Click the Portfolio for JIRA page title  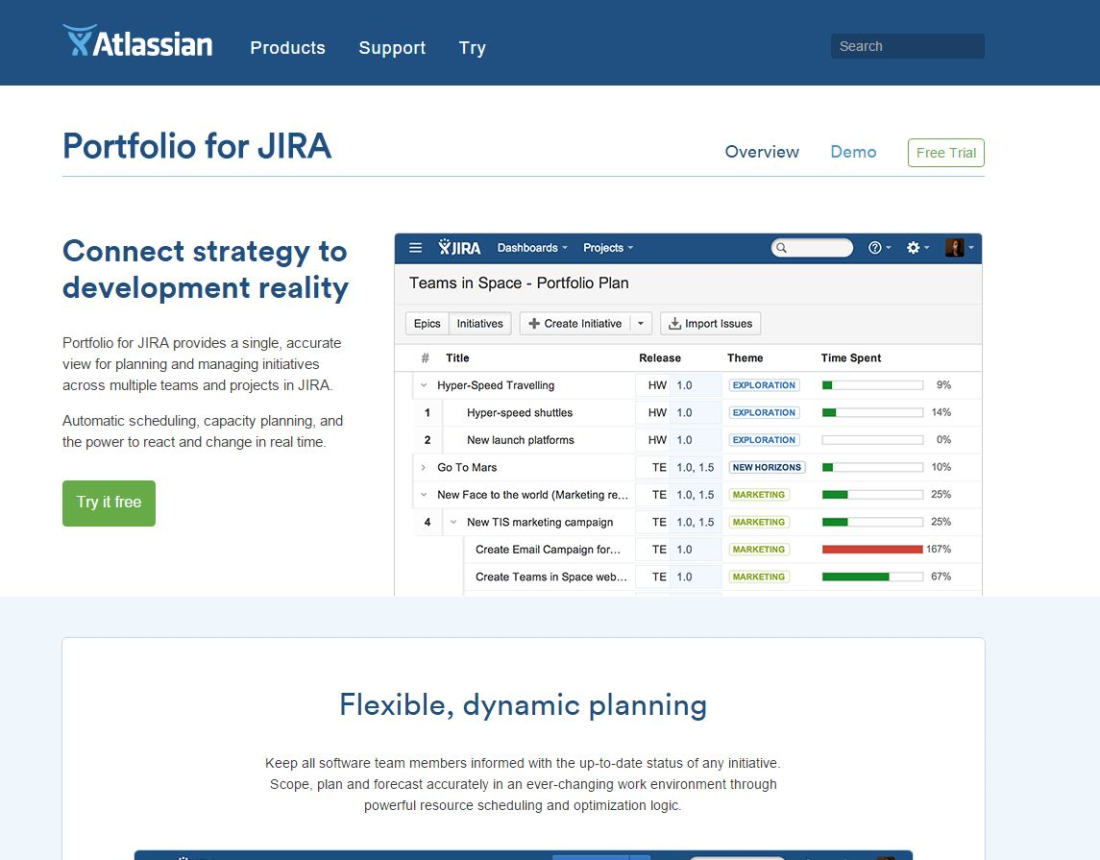(x=197, y=146)
